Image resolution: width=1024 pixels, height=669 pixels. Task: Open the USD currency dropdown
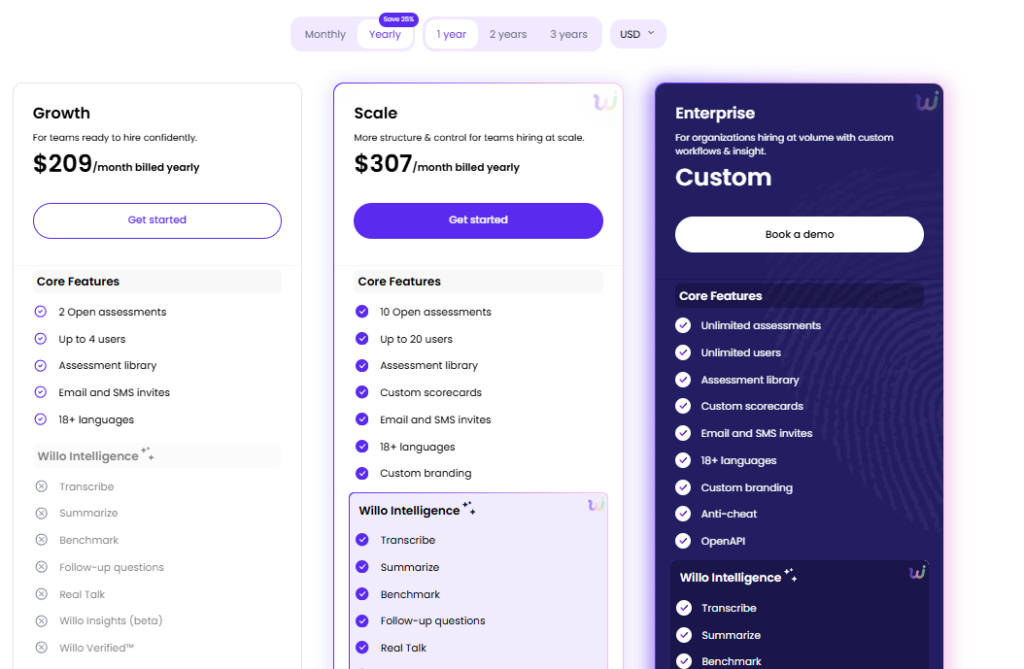637,34
